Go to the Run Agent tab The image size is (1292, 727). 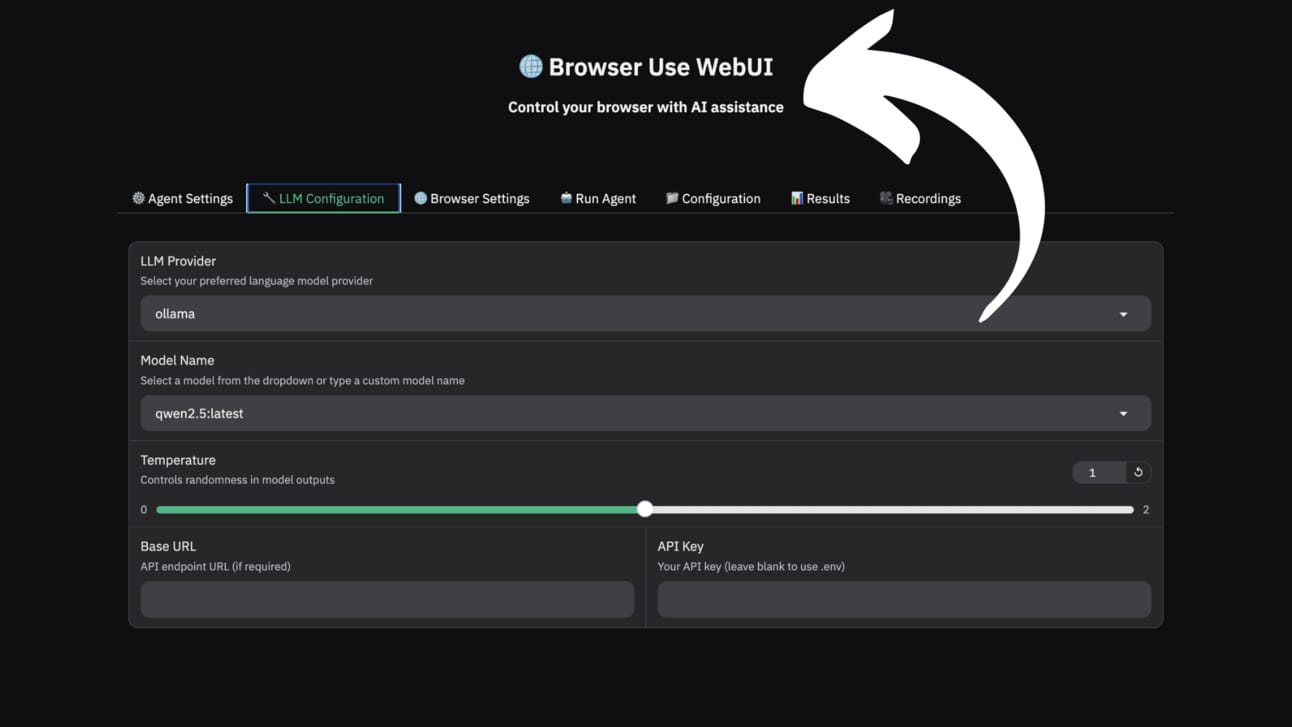pos(598,198)
